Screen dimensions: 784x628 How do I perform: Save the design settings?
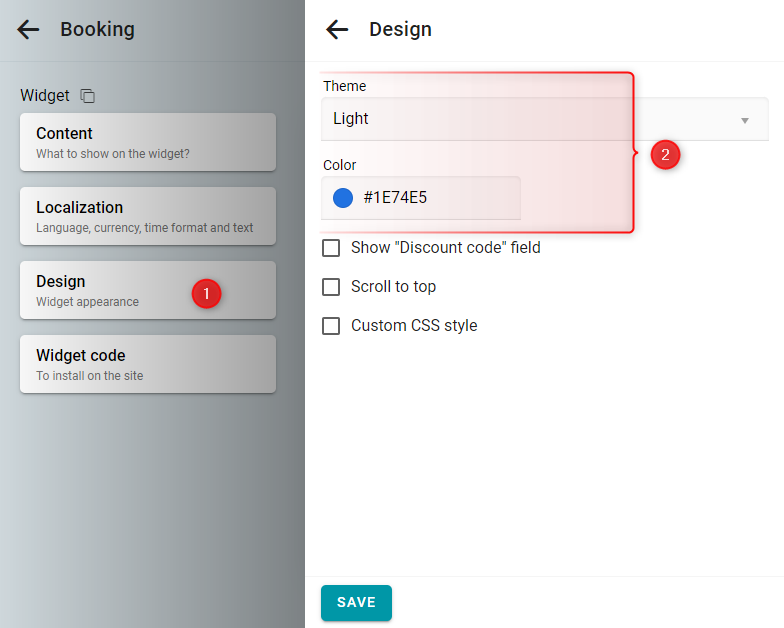tap(356, 602)
